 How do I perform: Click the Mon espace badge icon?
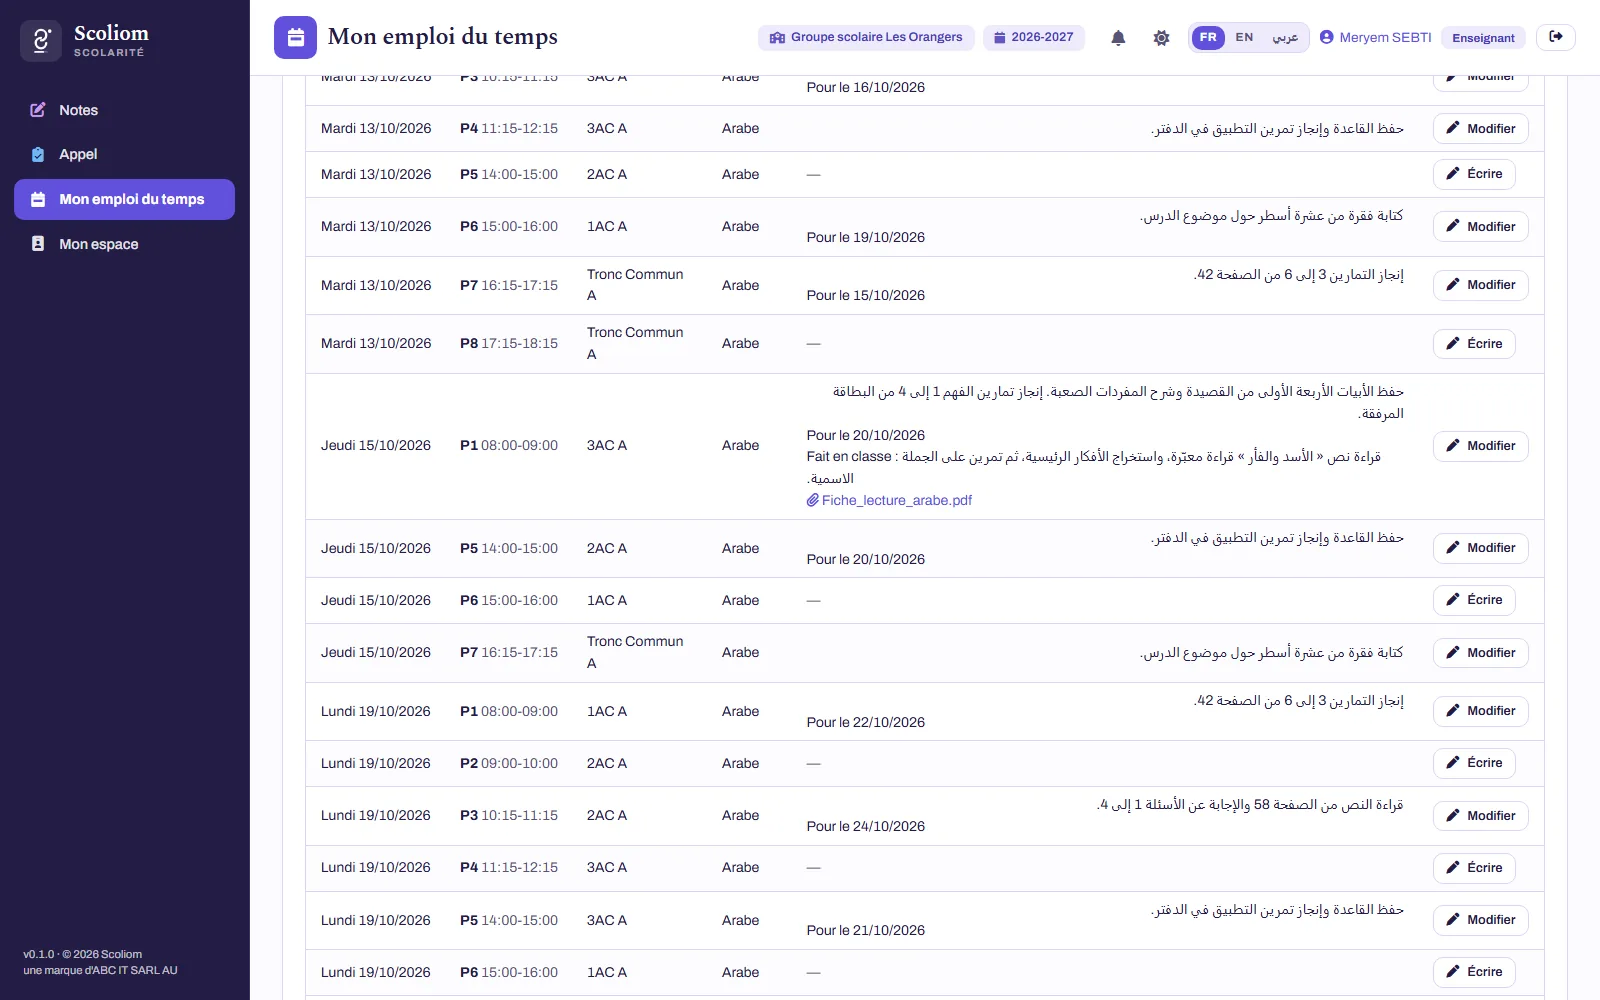coord(38,244)
